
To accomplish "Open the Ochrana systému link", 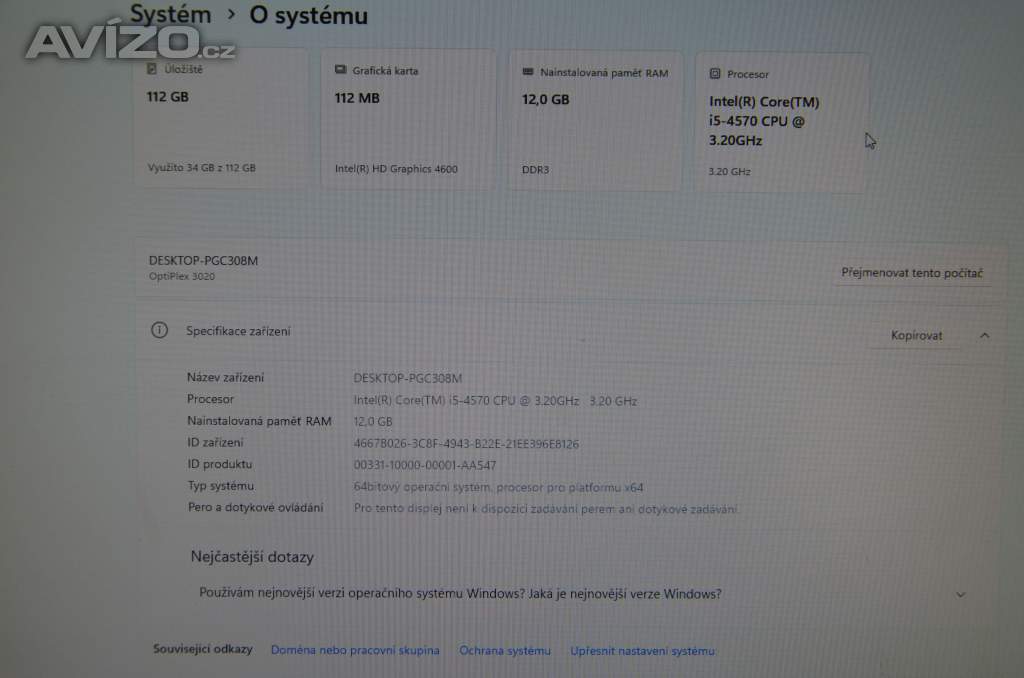I will (x=505, y=650).
